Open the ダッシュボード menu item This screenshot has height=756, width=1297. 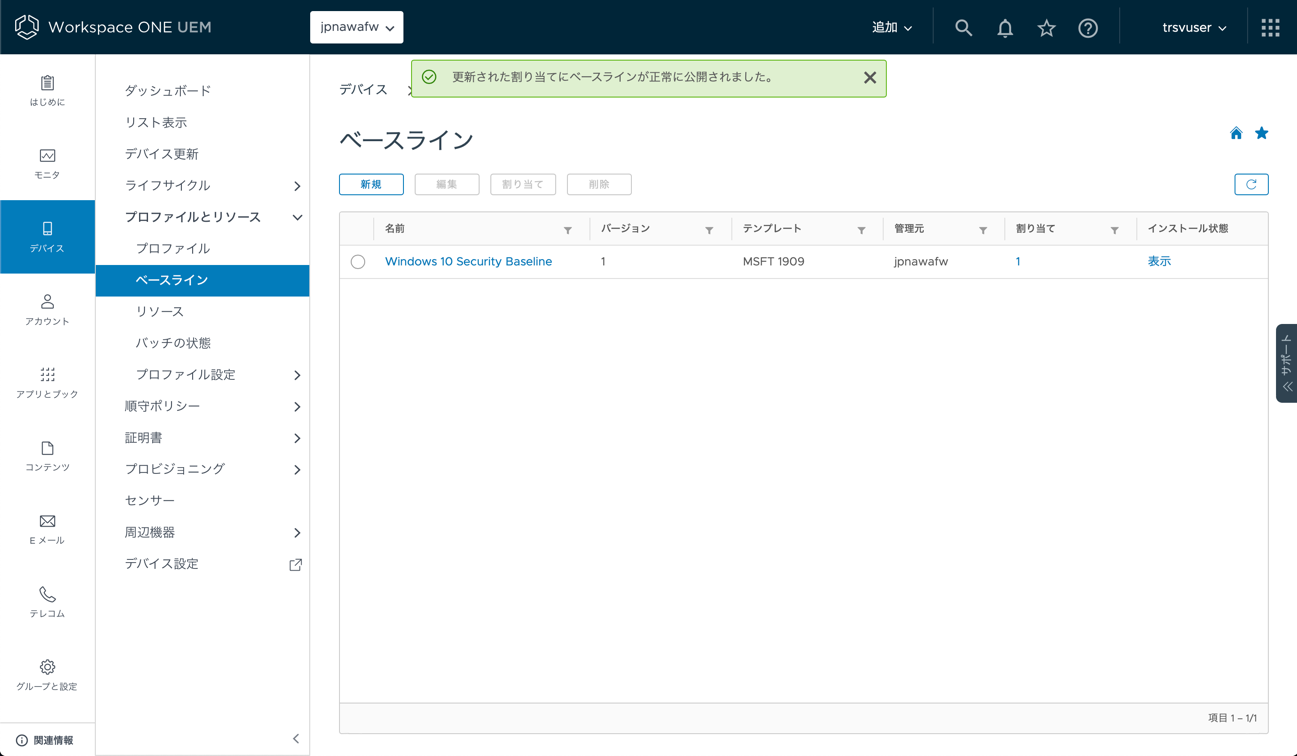168,91
